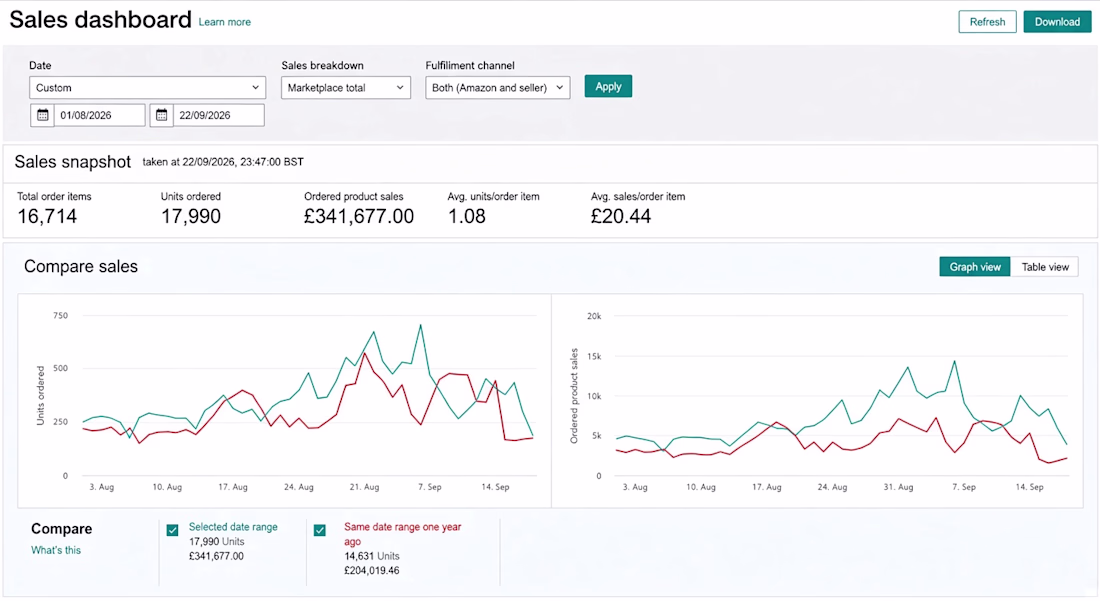The height and width of the screenshot is (601, 1100).
Task: Click the end date field 22/09/2026
Action: (219, 115)
